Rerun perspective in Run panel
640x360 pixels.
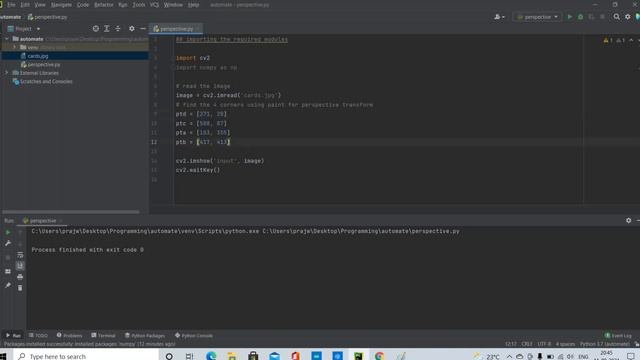tap(8, 232)
